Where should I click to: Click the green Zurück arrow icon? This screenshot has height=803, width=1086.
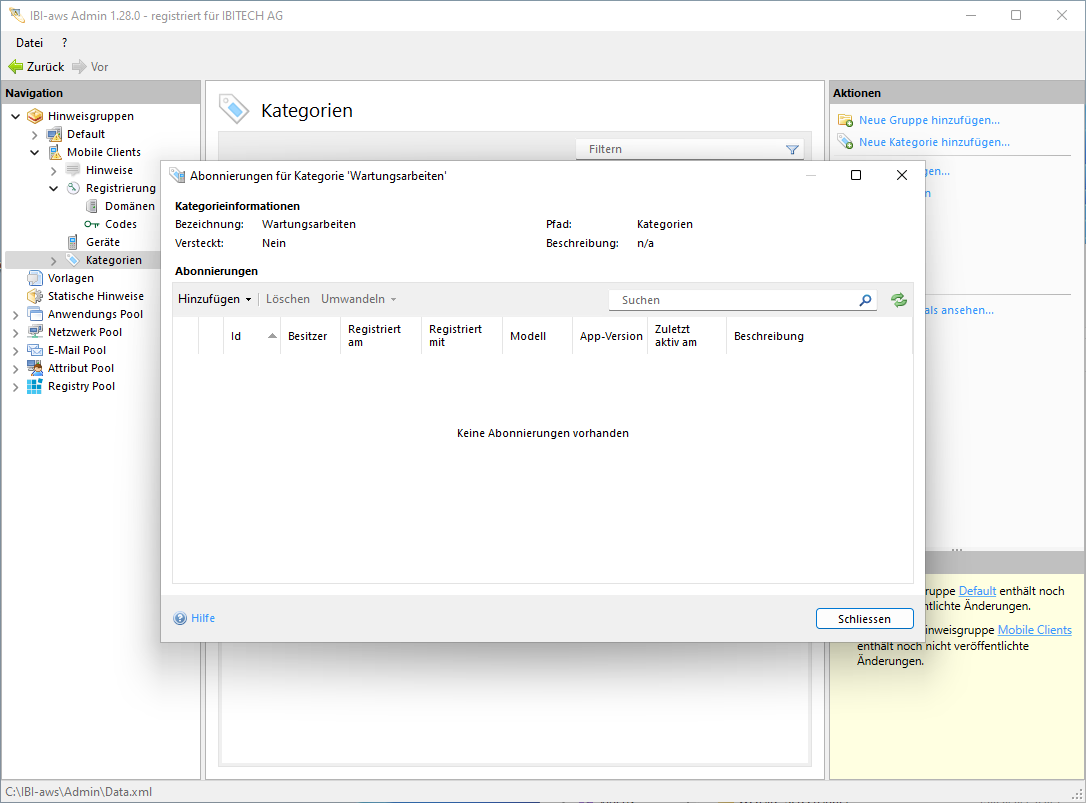(x=15, y=67)
